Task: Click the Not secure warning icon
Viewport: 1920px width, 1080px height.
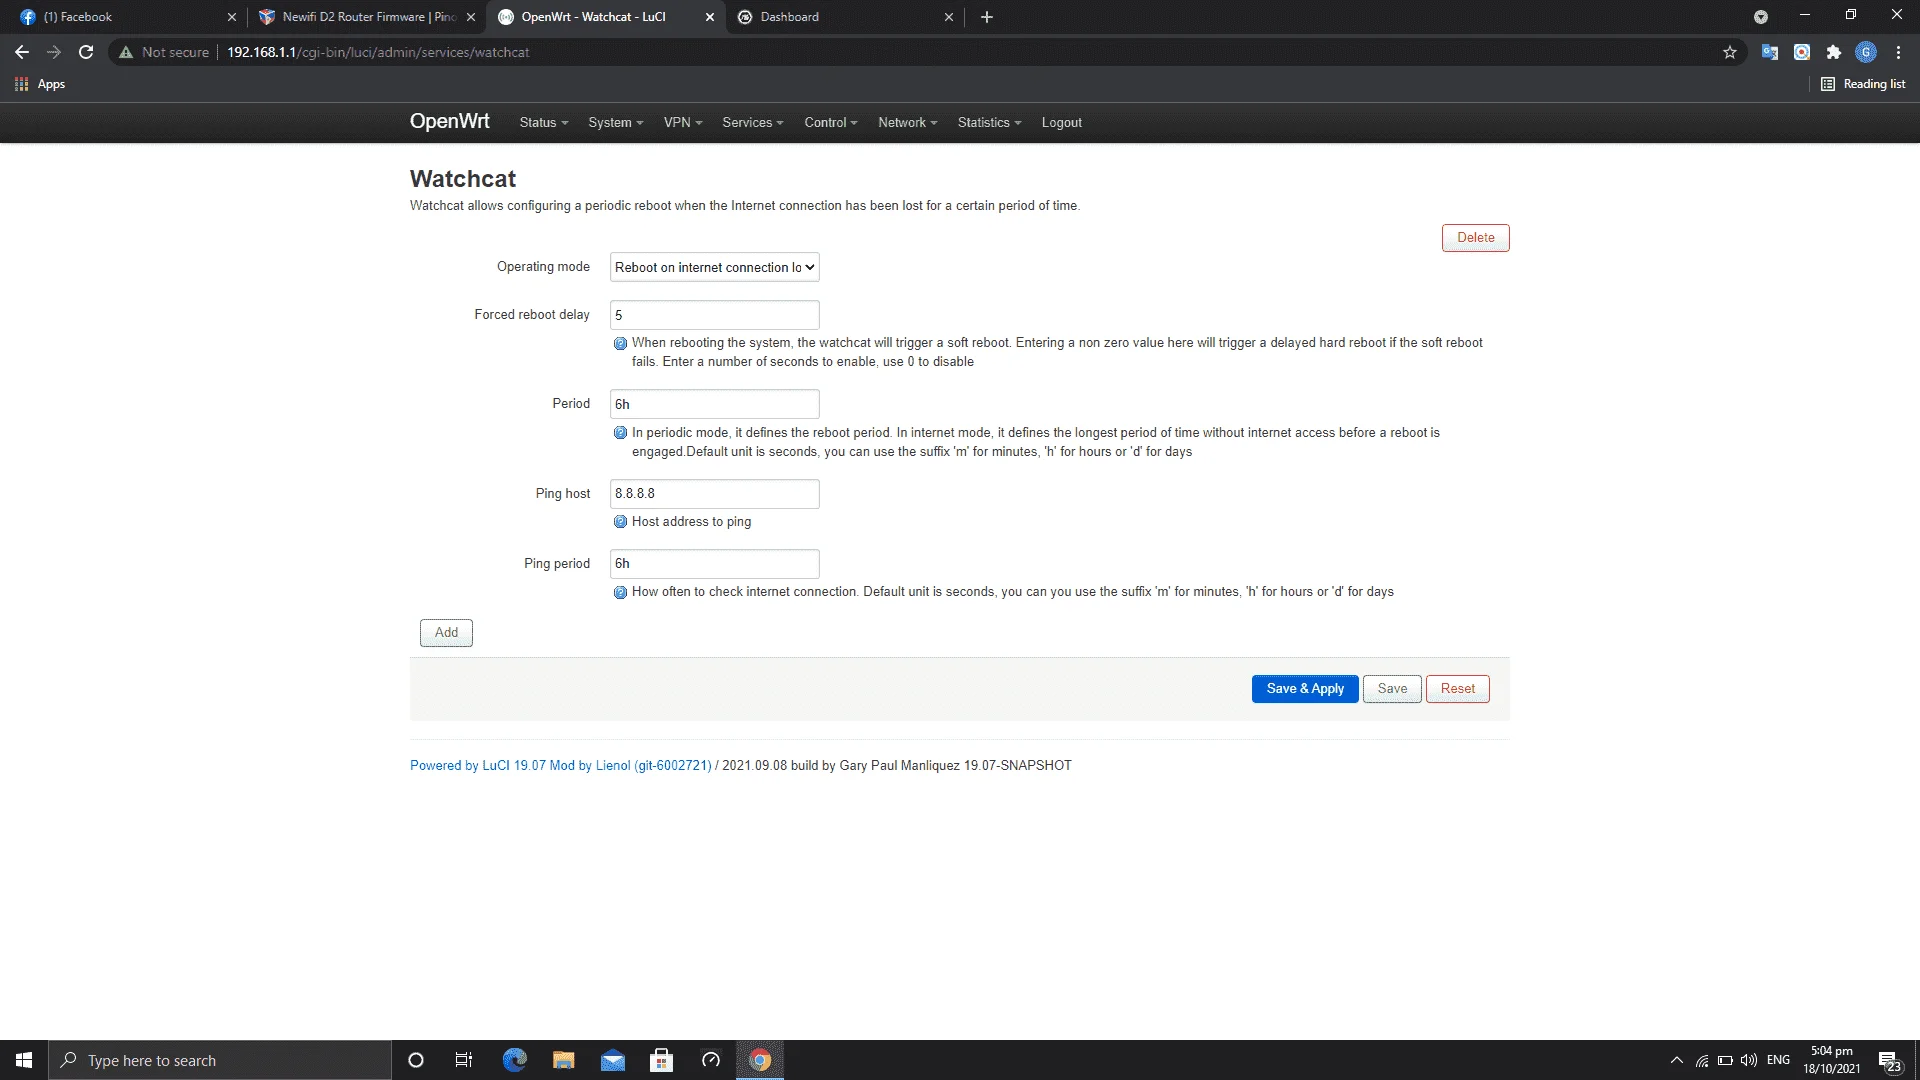Action: point(126,52)
